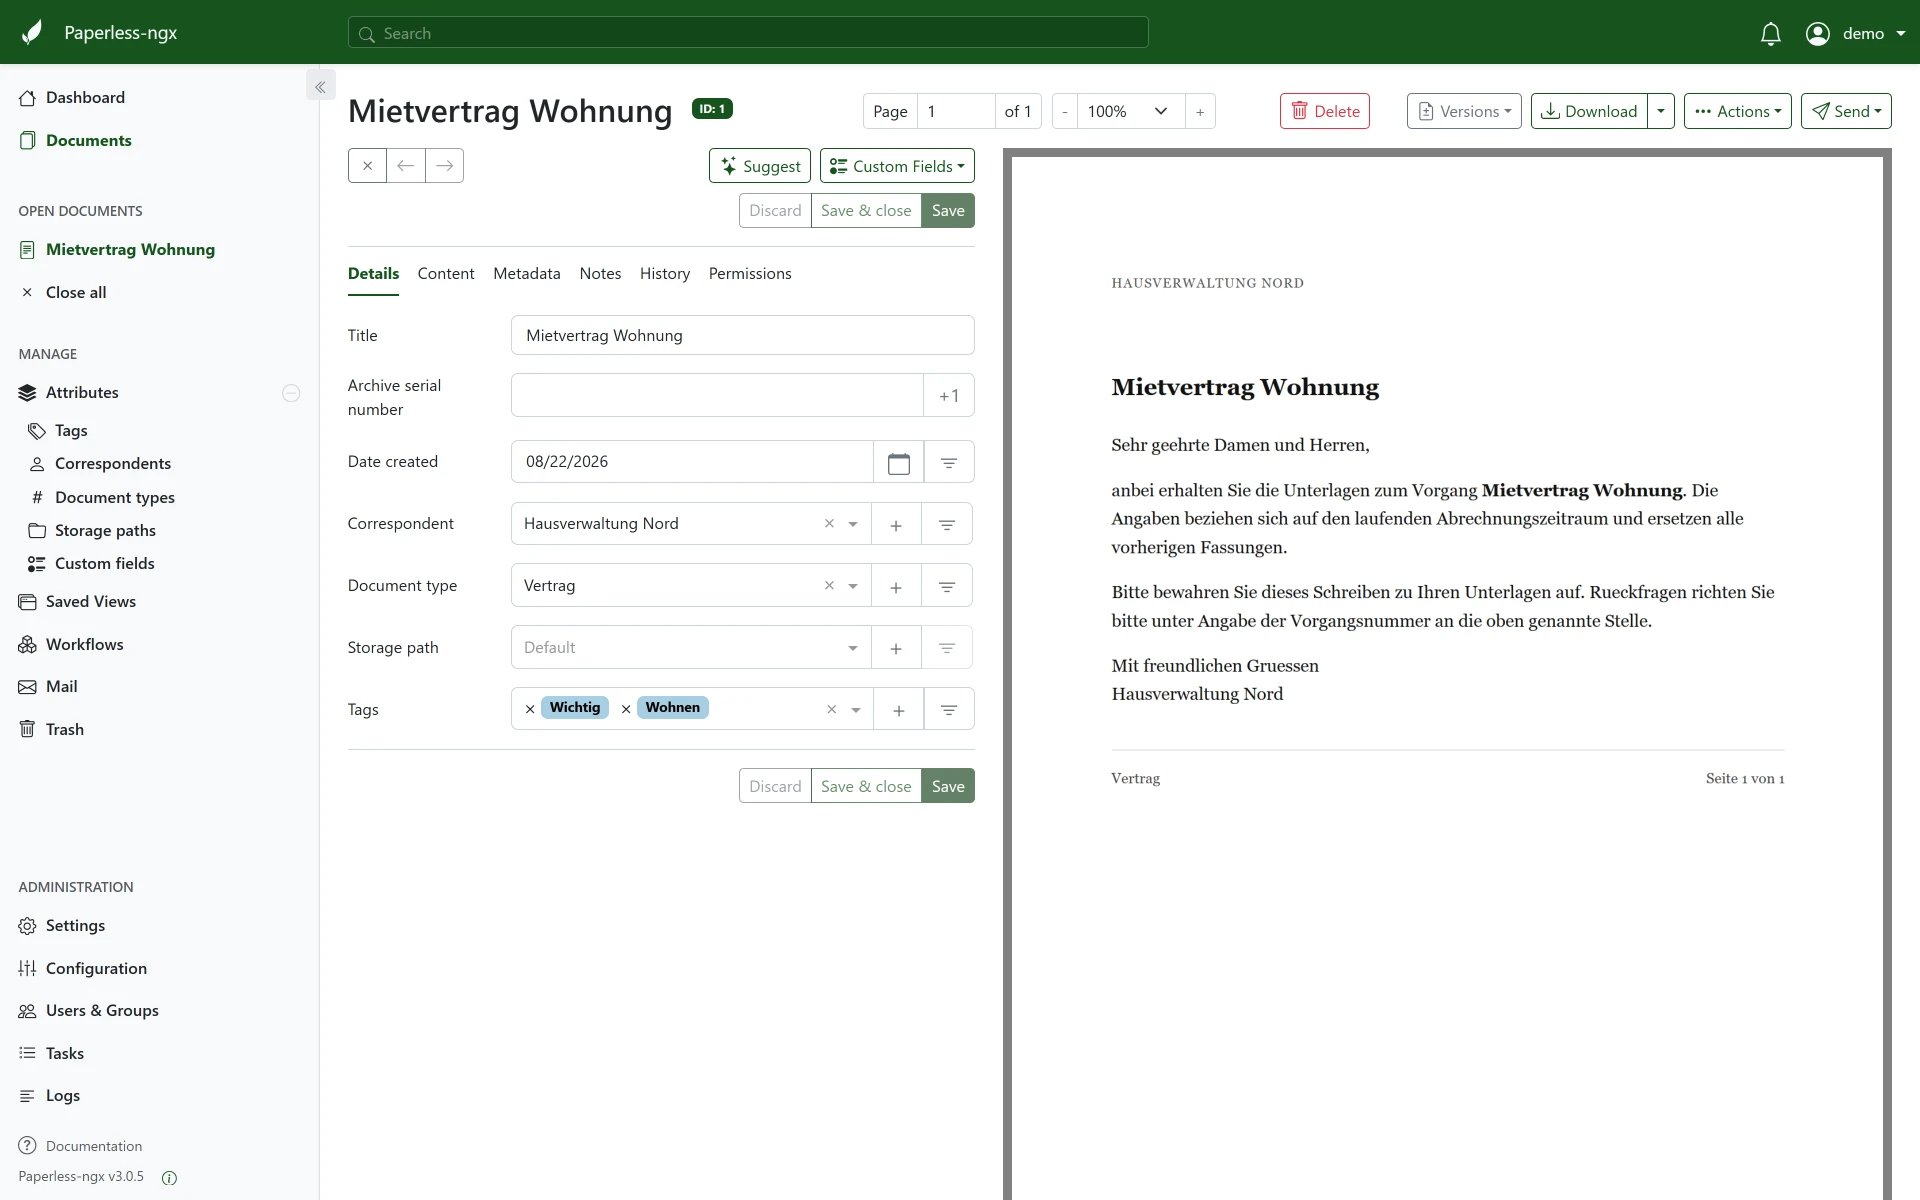This screenshot has height=1200, width=1920.
Task: Open the Permissions tab
Action: click(750, 274)
